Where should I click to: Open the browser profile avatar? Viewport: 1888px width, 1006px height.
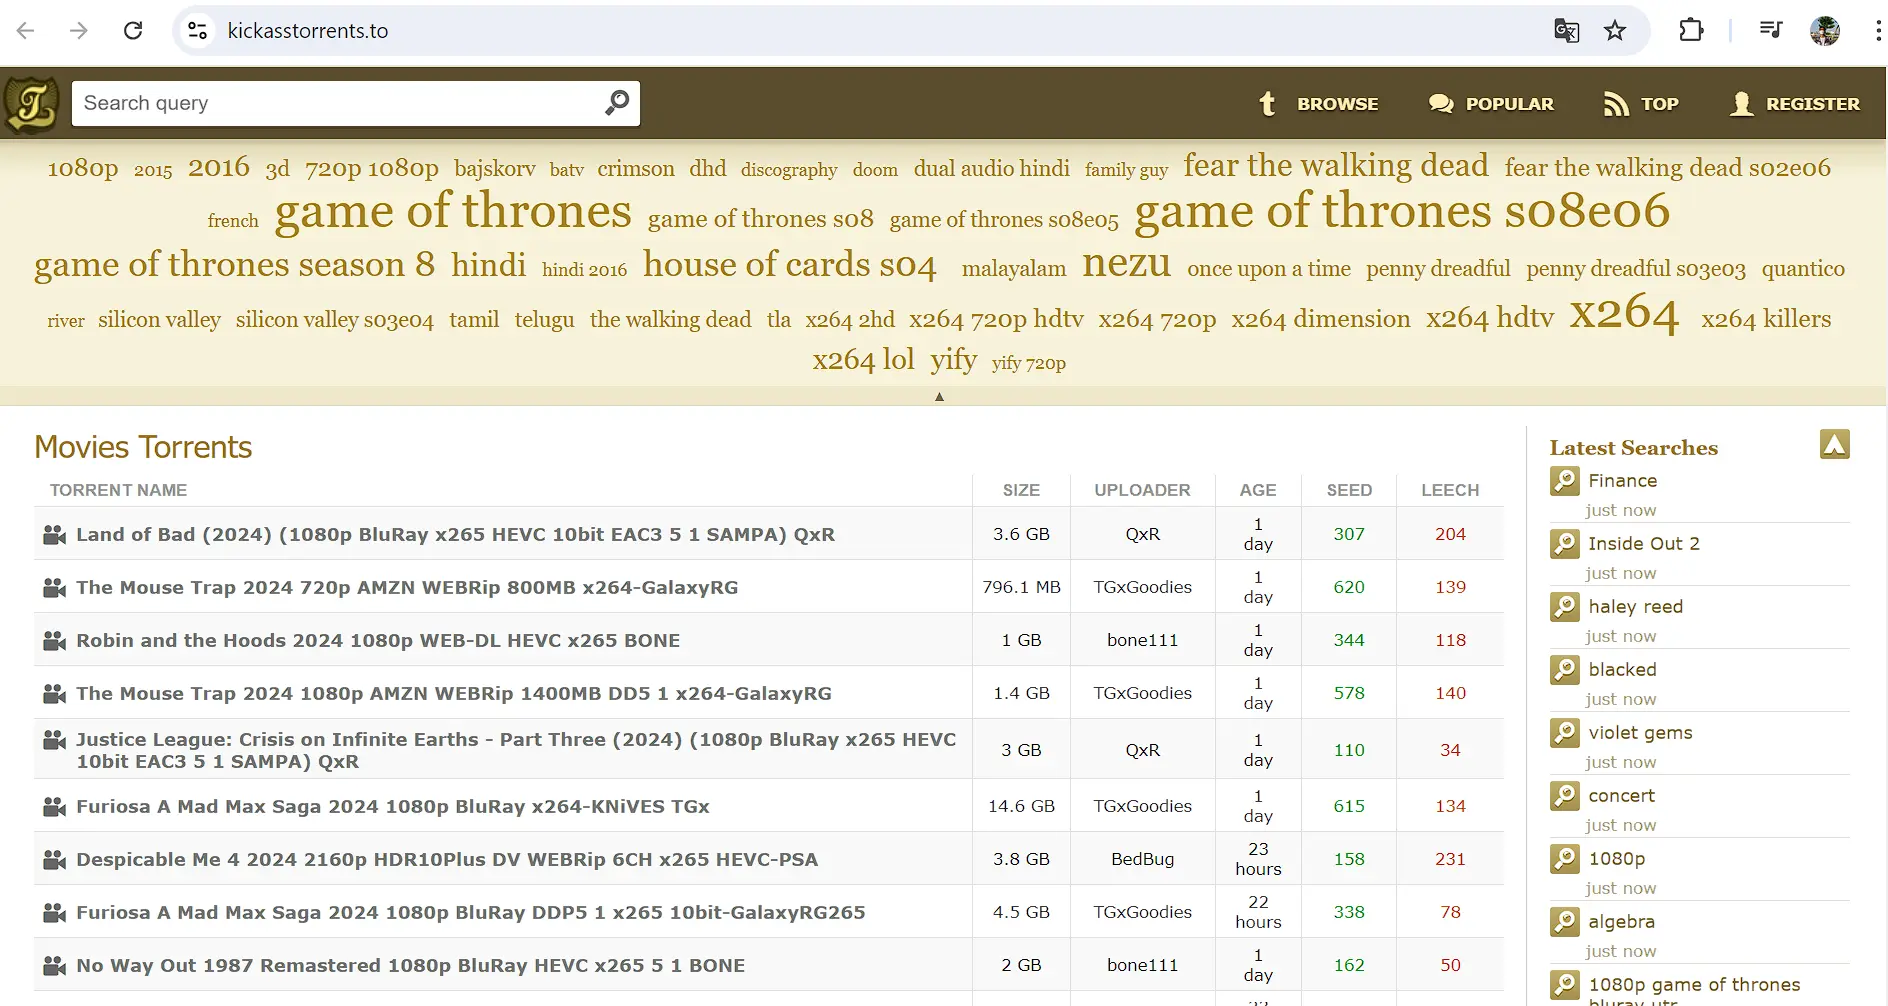pyautogui.click(x=1825, y=31)
